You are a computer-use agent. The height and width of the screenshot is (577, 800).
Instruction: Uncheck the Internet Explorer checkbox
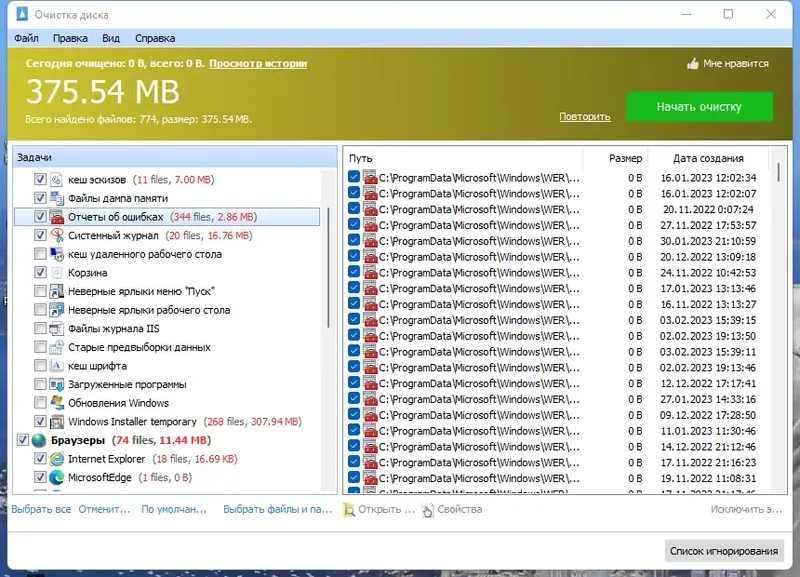pyautogui.click(x=40, y=459)
